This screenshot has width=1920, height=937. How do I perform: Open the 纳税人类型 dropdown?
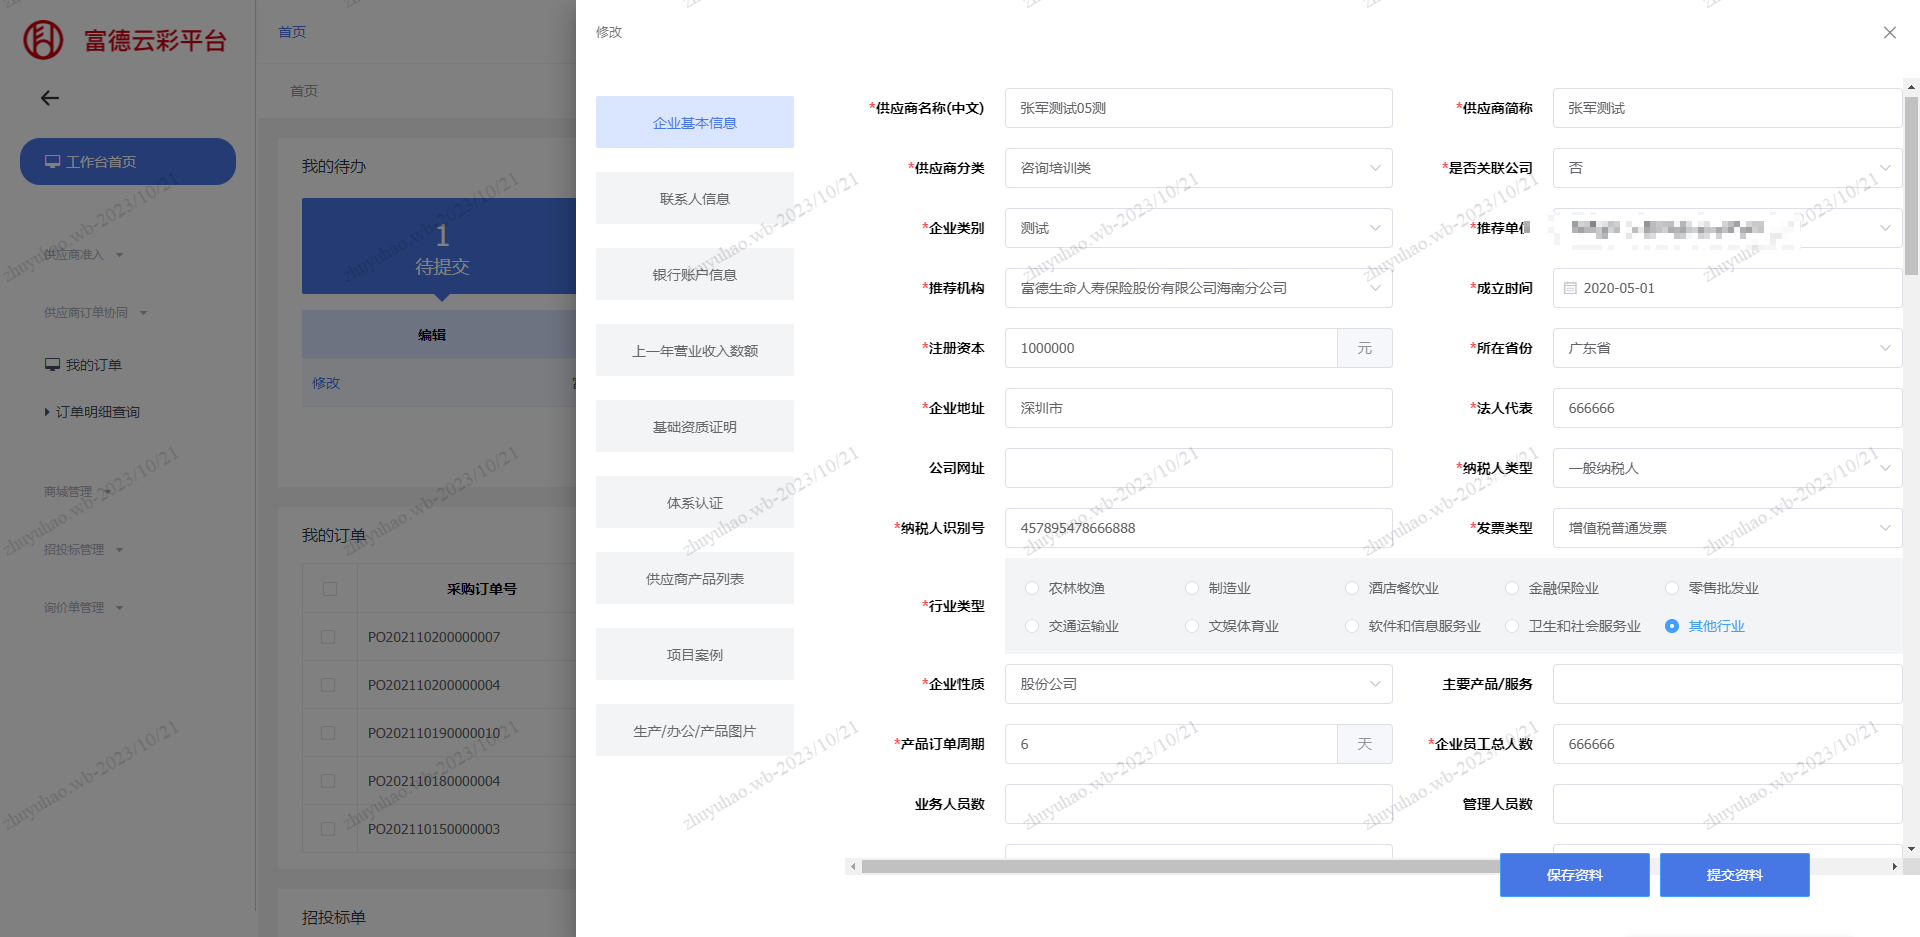tap(1727, 468)
